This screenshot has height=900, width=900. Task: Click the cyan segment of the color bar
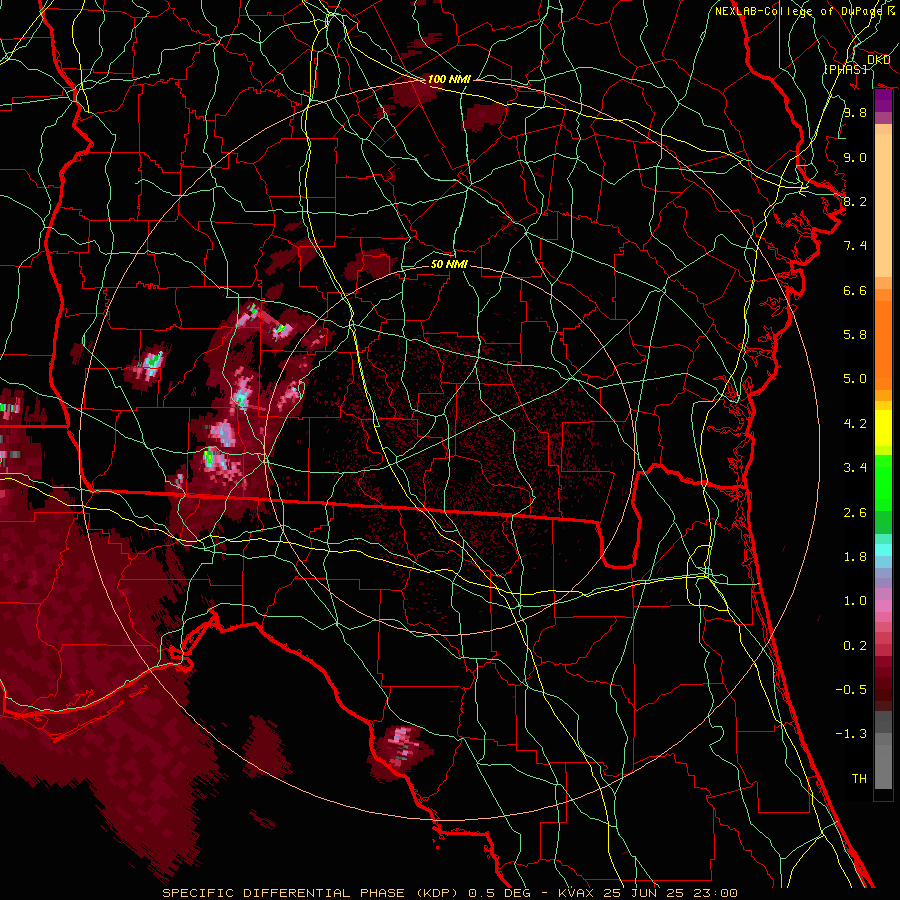click(x=883, y=550)
